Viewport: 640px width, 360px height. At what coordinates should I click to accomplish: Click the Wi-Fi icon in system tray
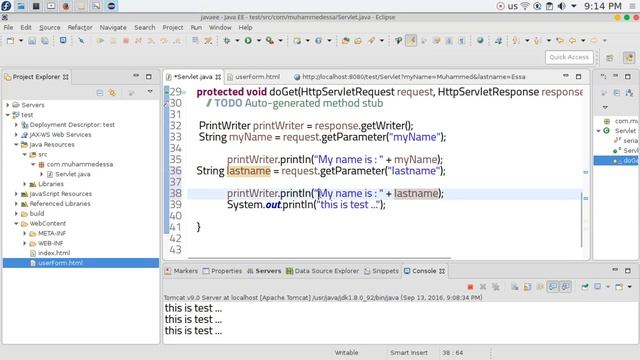[525, 6]
